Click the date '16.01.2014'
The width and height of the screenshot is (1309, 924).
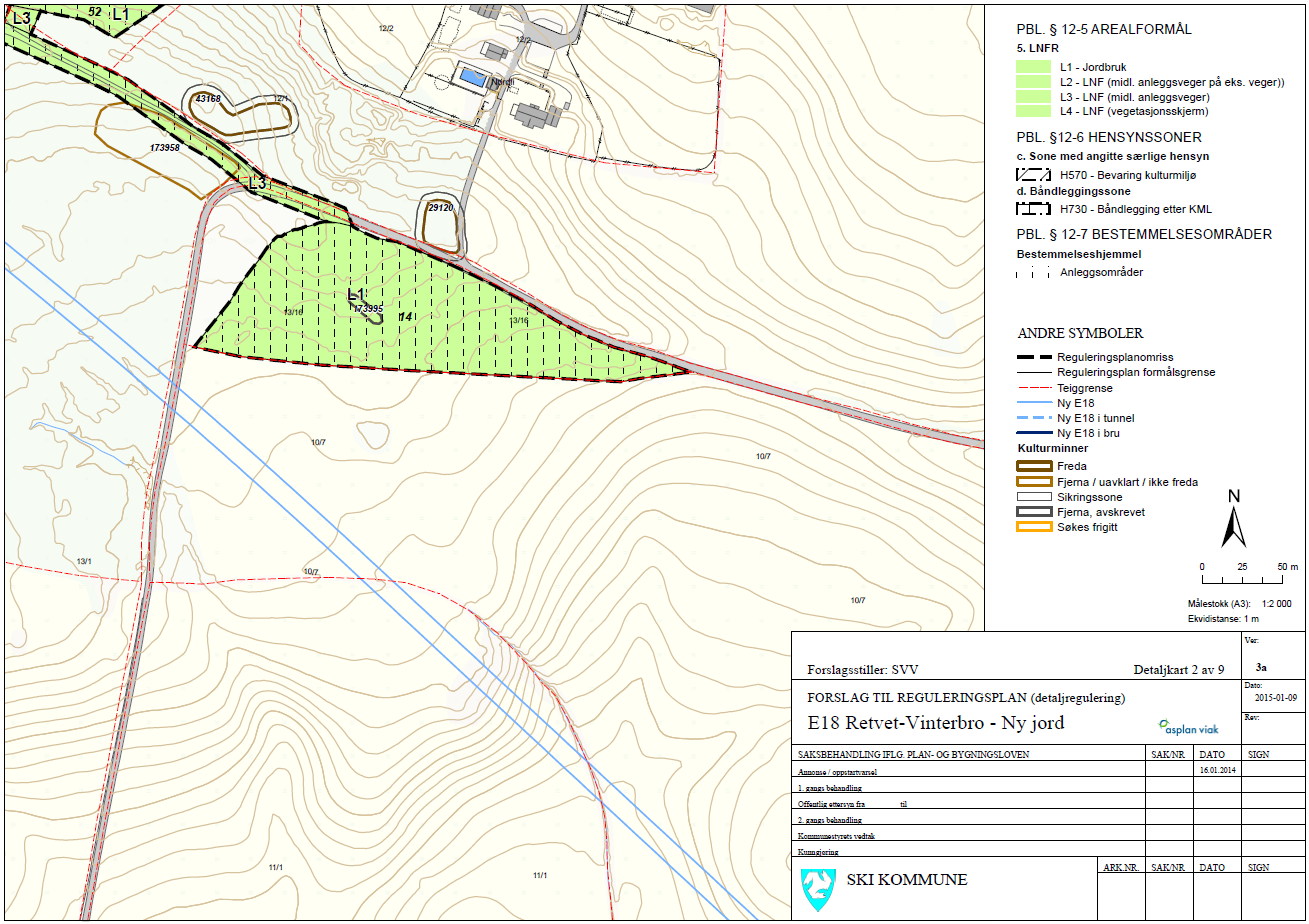[x=1219, y=771]
